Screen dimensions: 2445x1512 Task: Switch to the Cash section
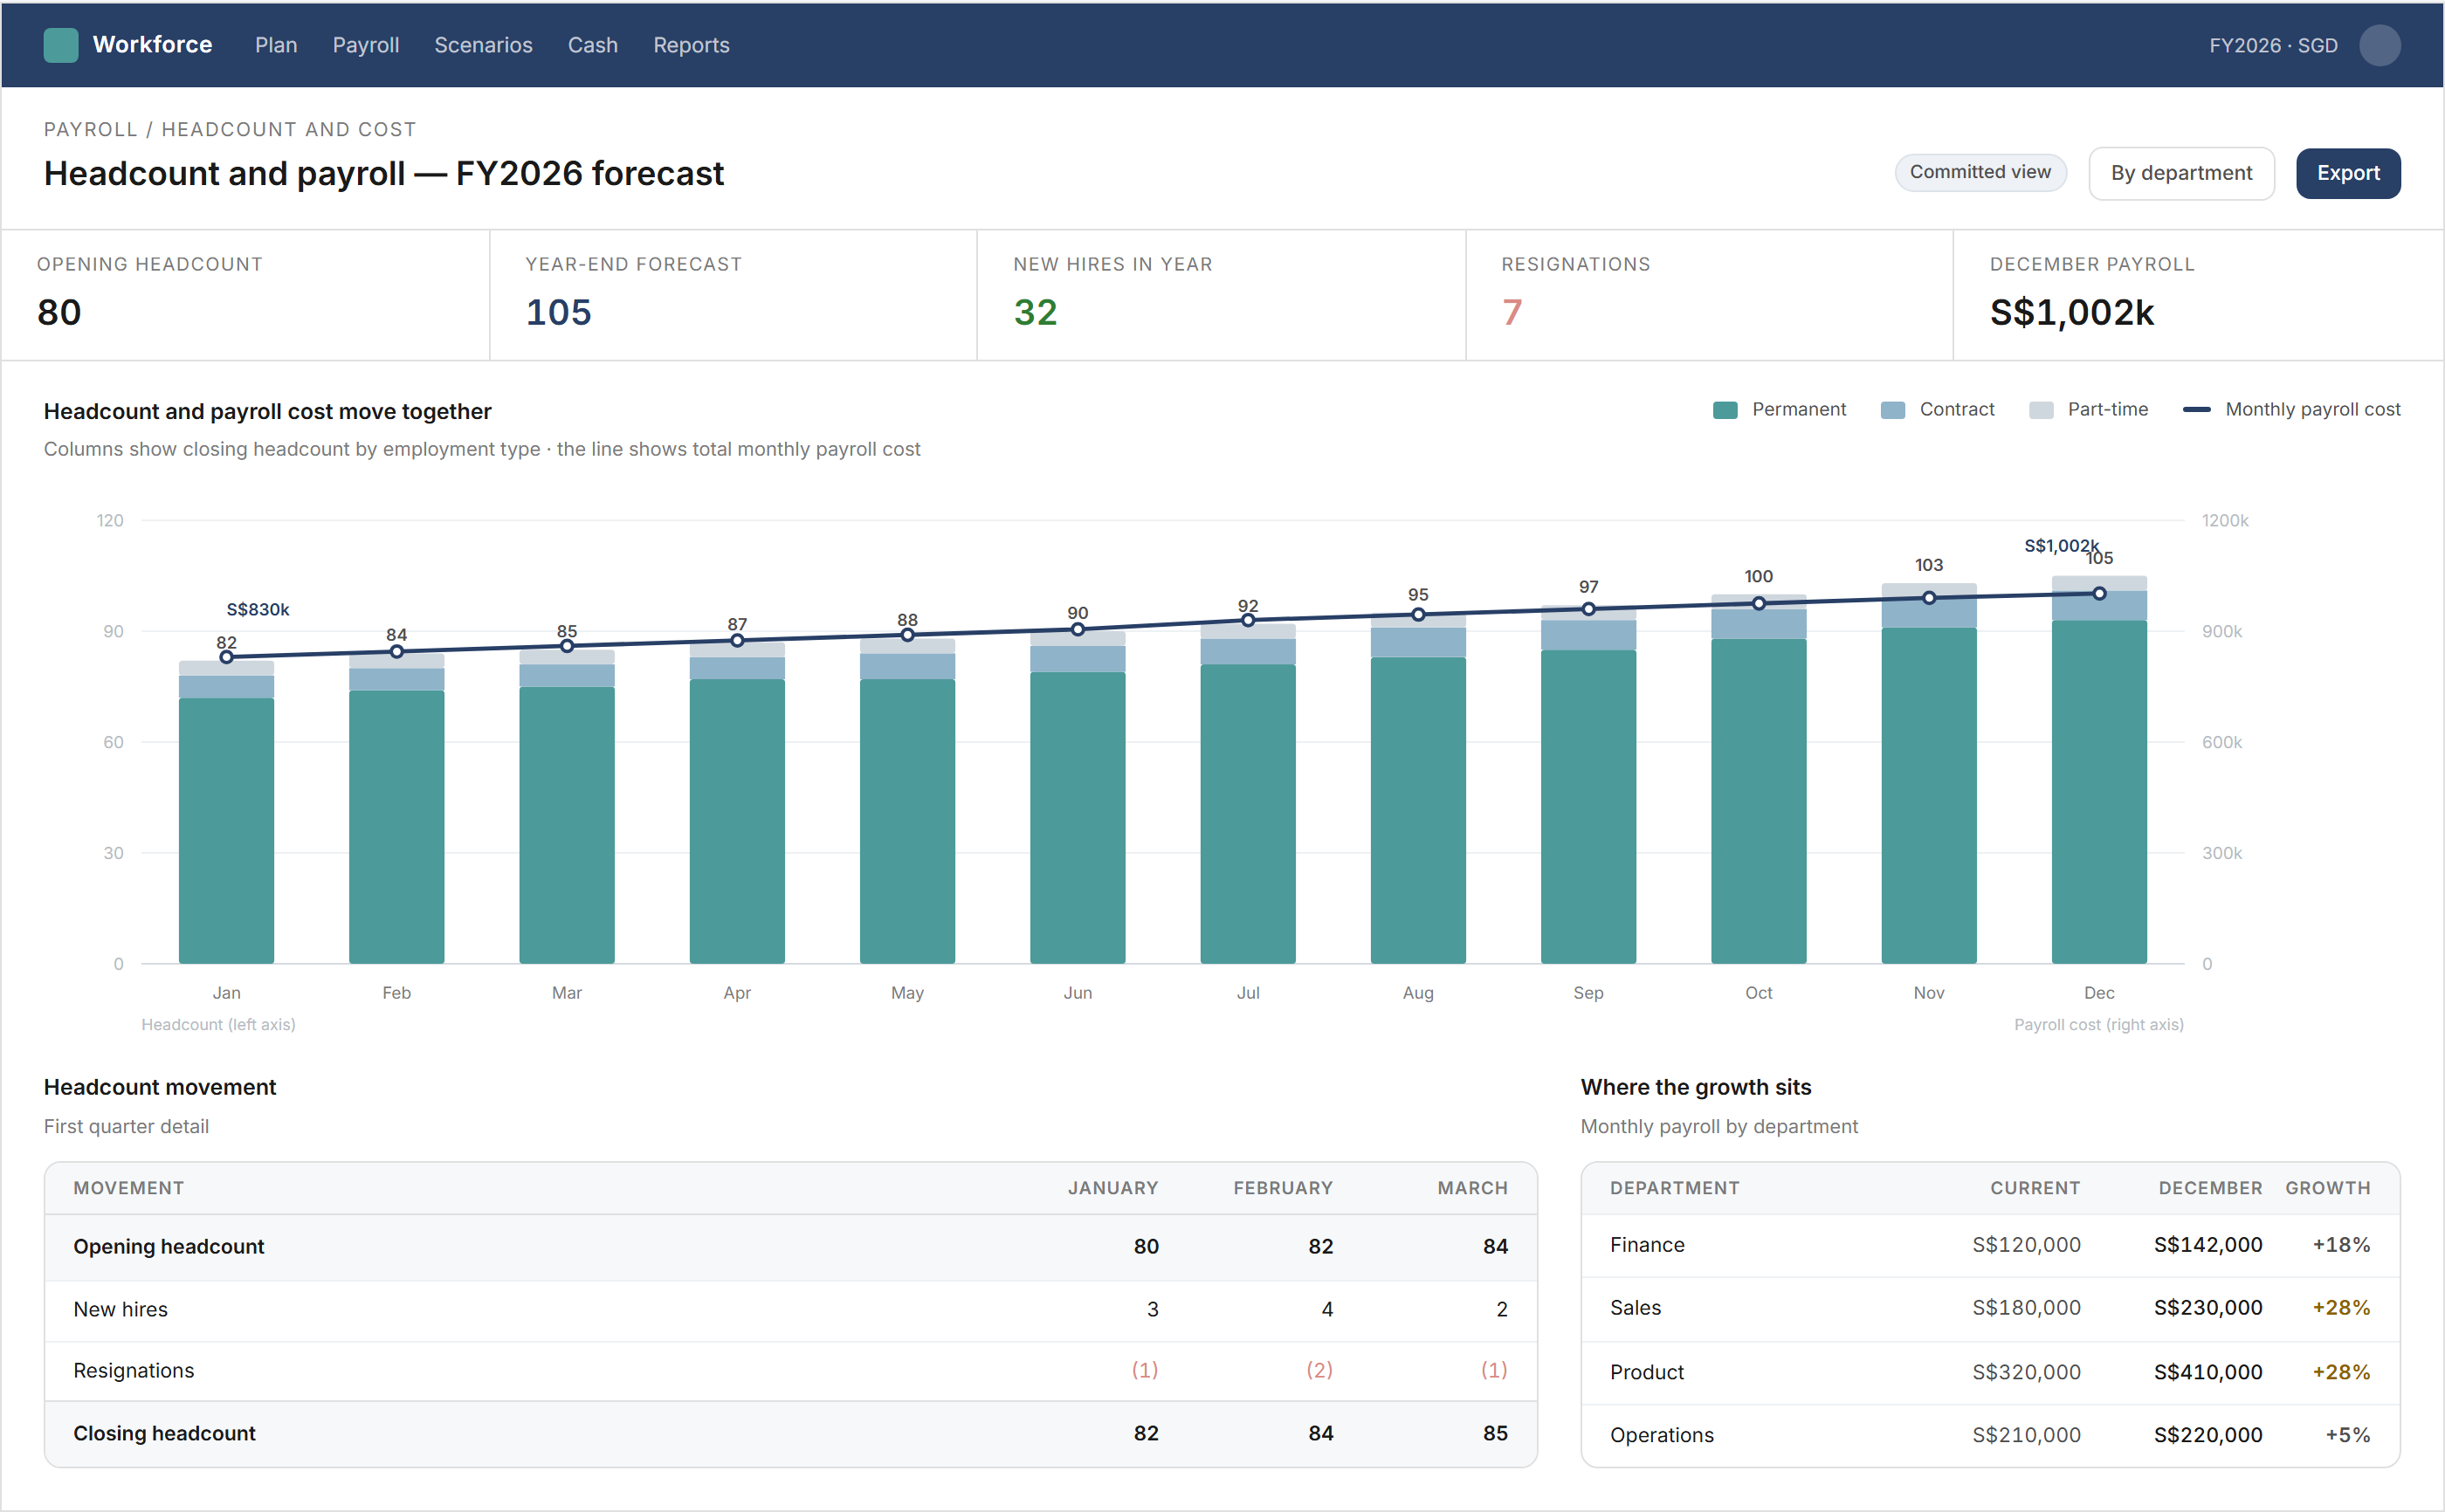[593, 45]
